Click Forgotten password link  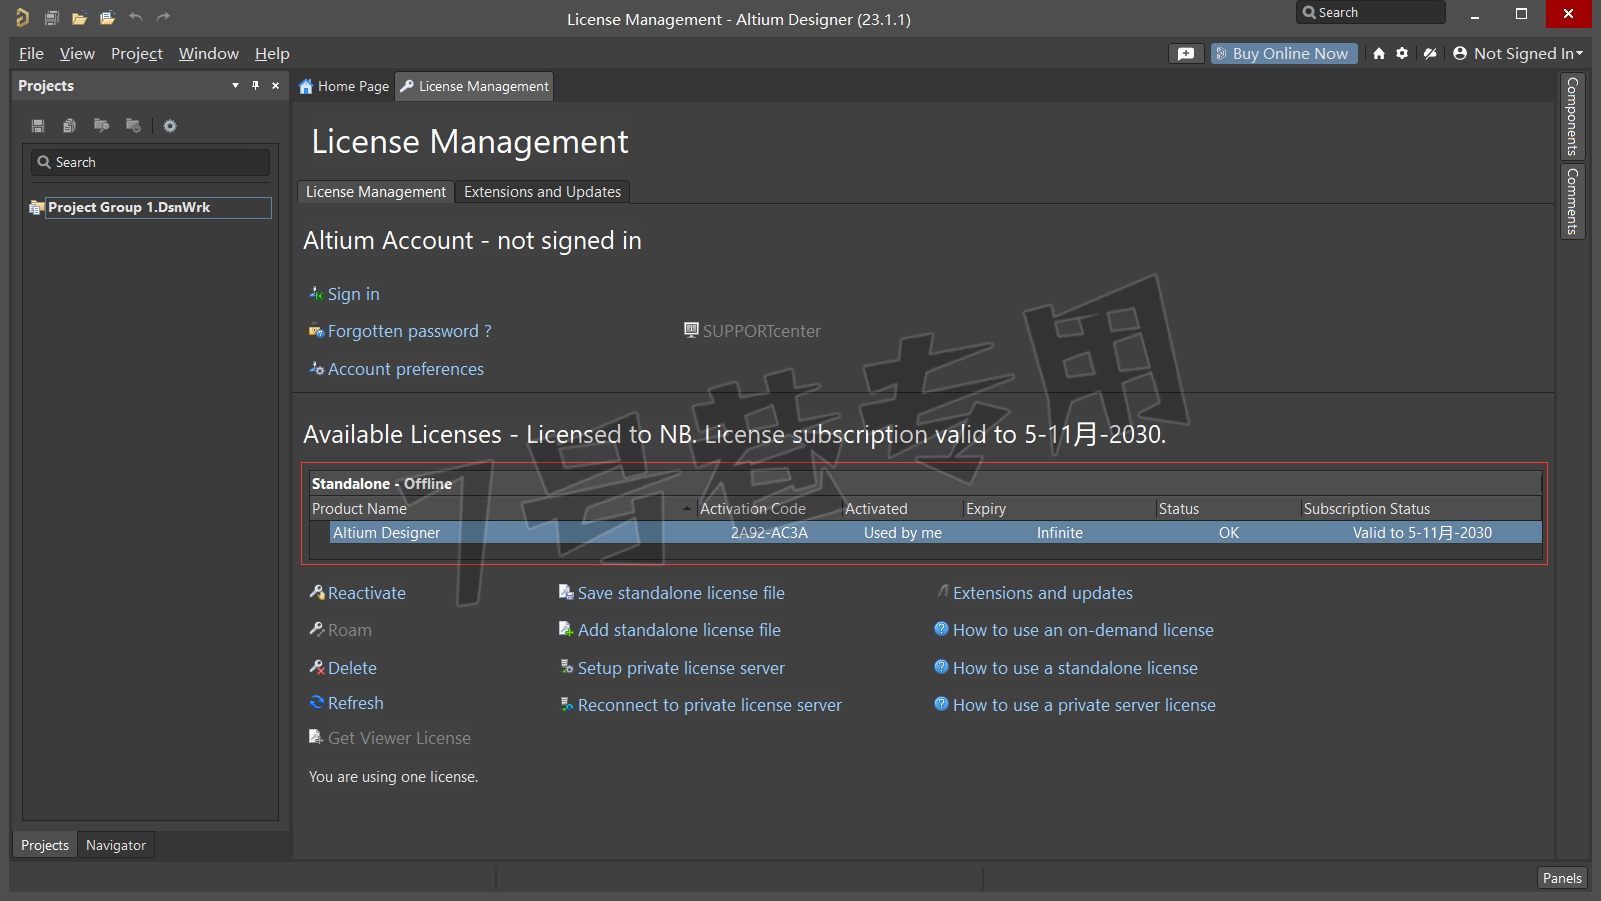click(x=409, y=331)
